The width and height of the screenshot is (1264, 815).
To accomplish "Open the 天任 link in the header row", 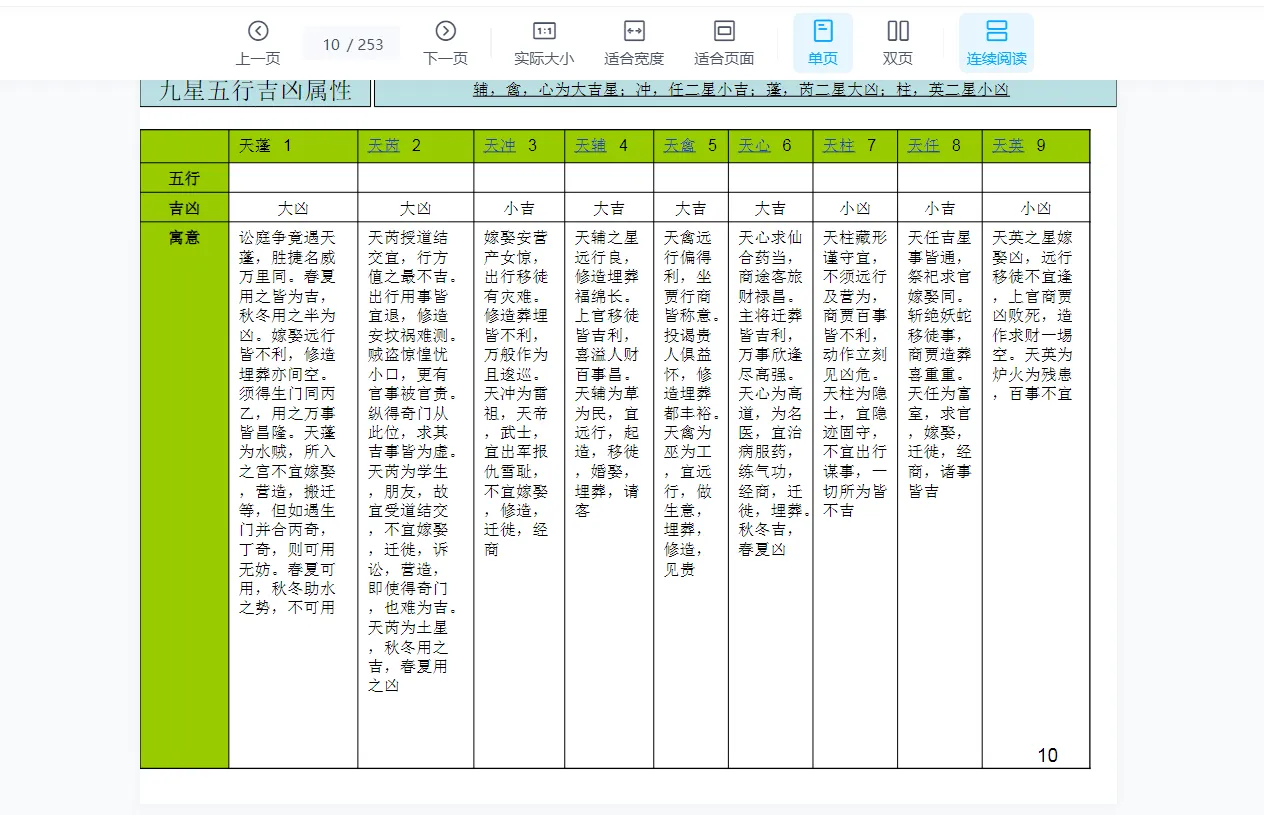I will click(923, 144).
